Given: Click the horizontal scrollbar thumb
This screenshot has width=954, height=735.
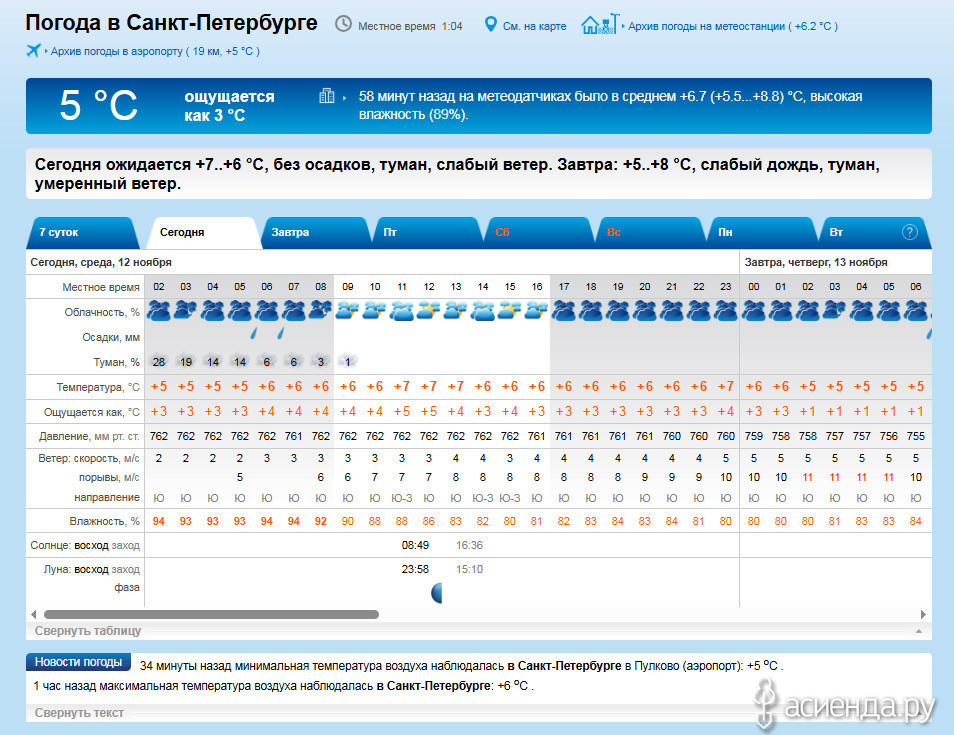Looking at the screenshot, I should tap(211, 614).
